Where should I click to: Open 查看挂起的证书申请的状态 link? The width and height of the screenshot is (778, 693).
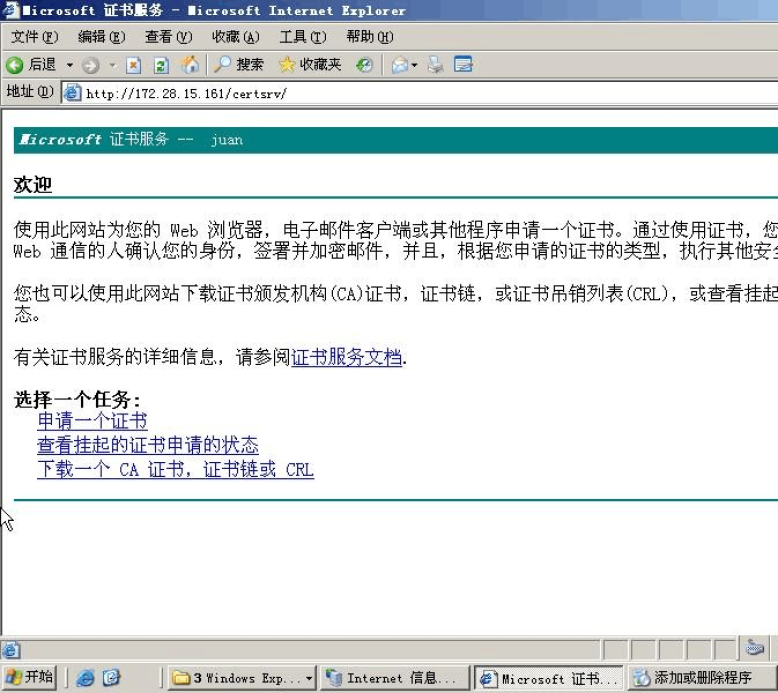click(148, 445)
